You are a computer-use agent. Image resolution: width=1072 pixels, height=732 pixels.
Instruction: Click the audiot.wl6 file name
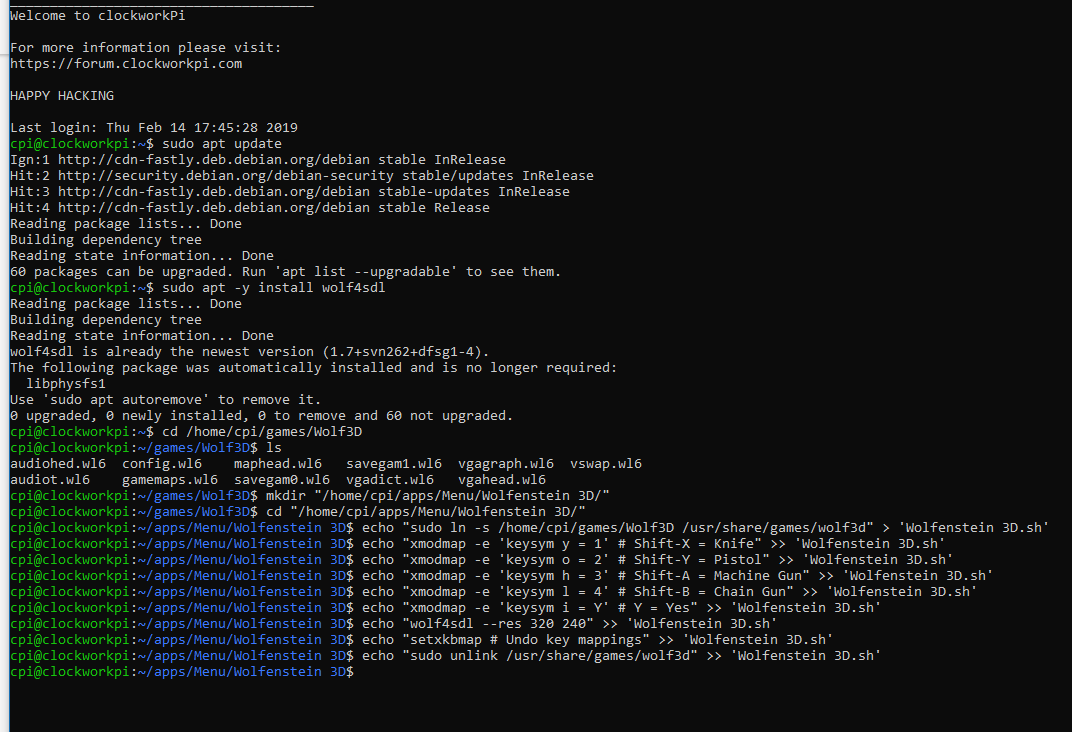50,480
